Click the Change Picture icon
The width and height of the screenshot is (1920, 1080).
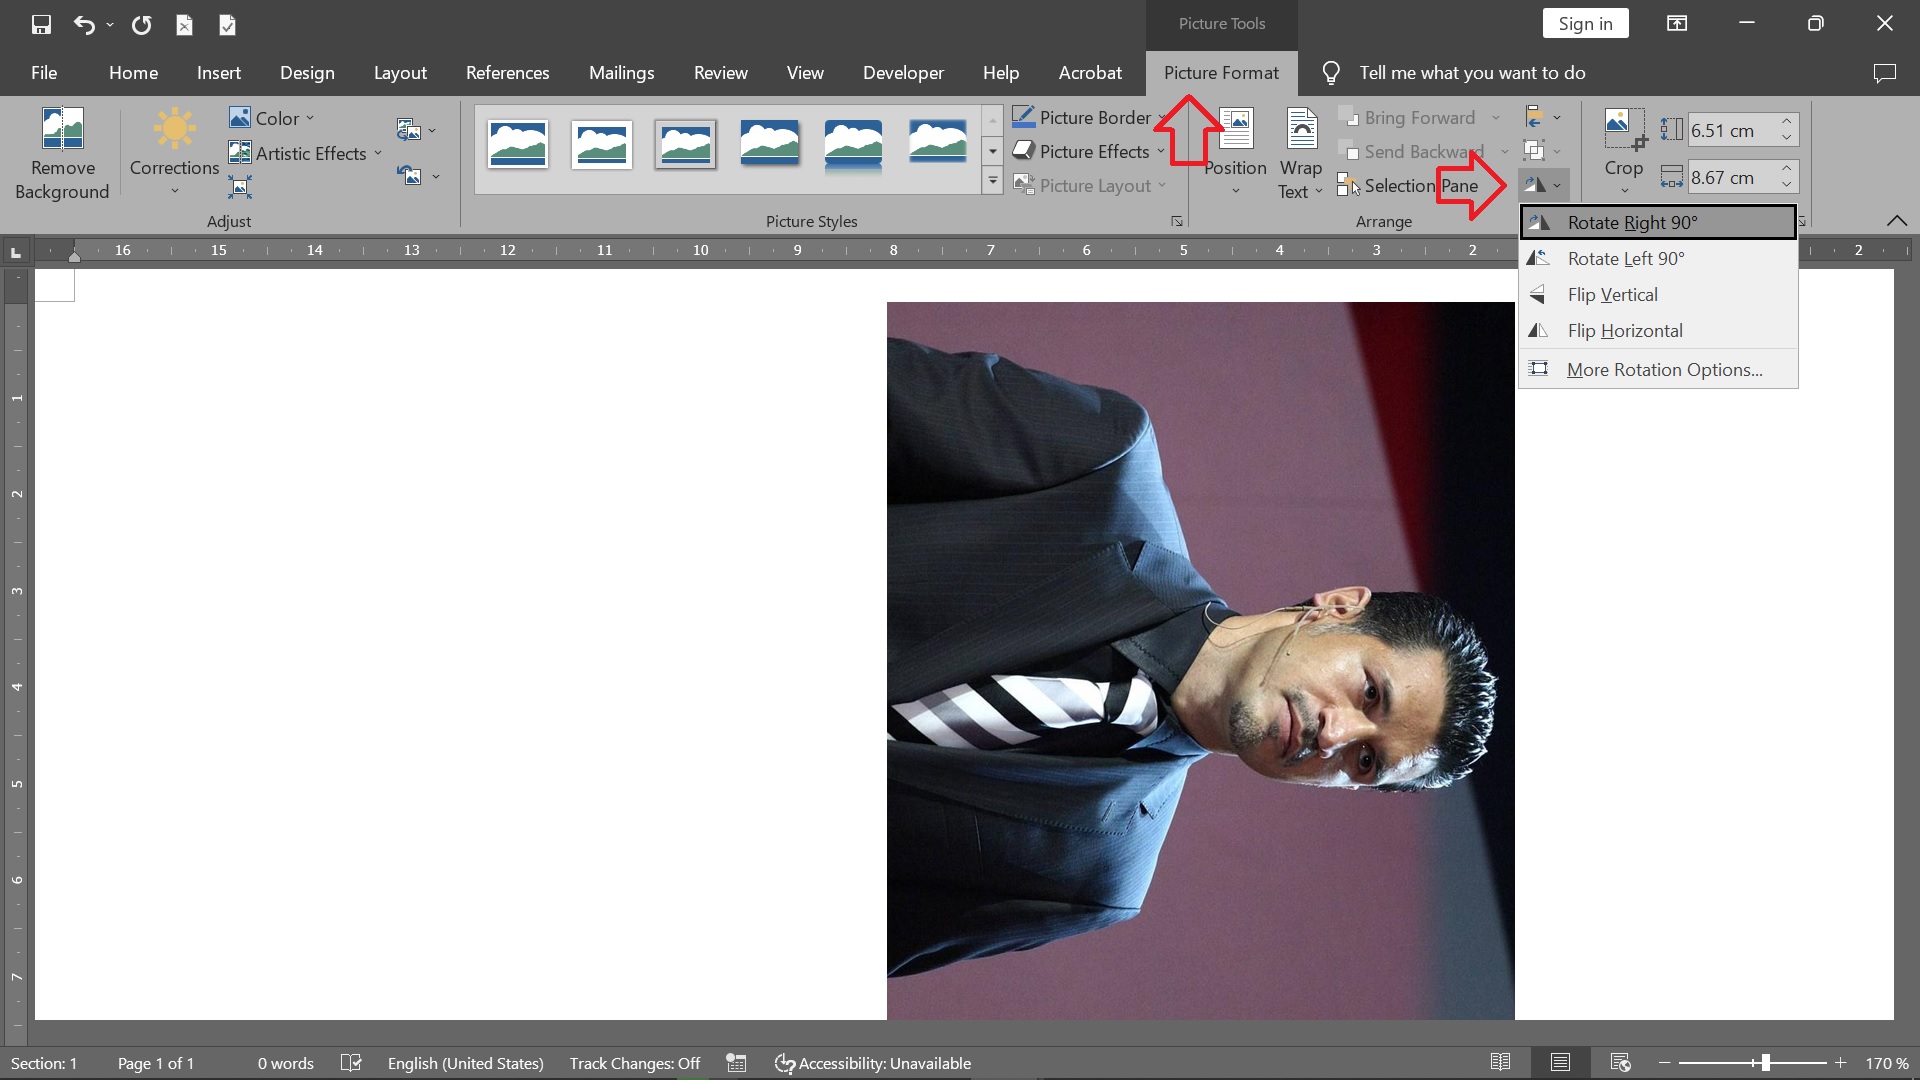(x=408, y=130)
